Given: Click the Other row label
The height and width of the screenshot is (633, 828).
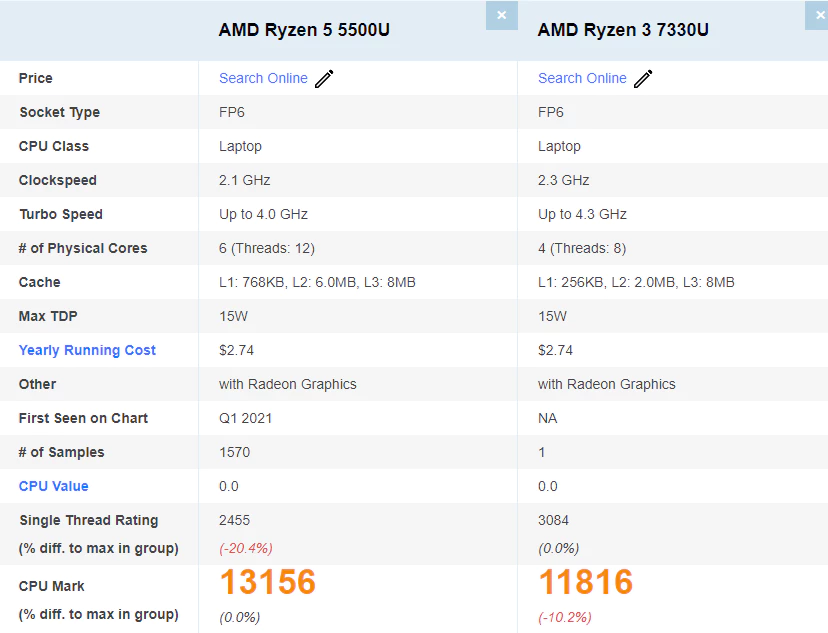Looking at the screenshot, I should pos(37,384).
